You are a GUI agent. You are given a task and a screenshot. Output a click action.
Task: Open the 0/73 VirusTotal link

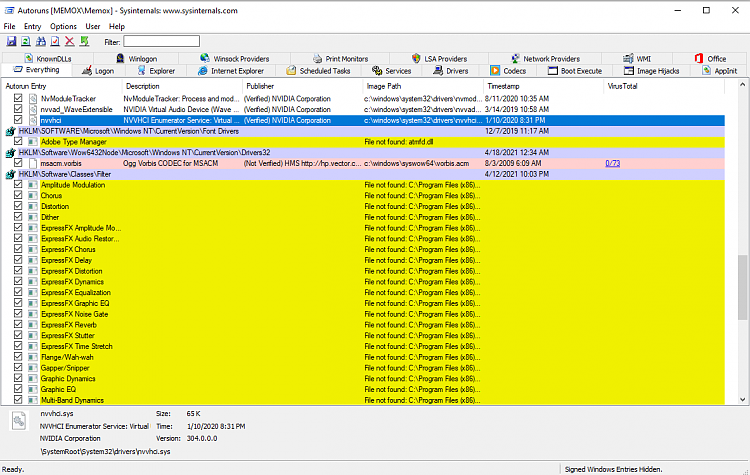pyautogui.click(x=612, y=163)
